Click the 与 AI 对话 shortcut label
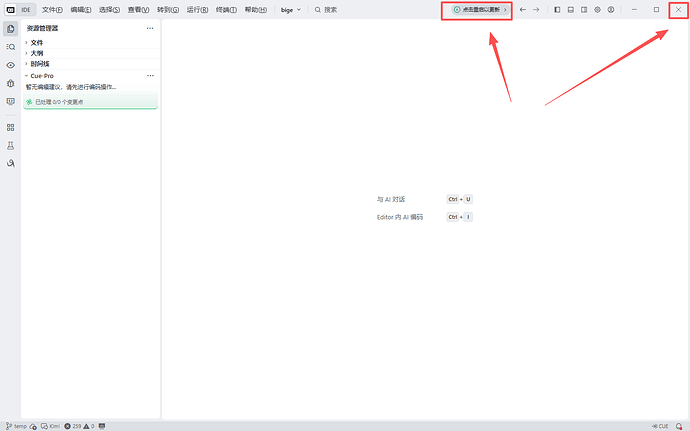This screenshot has width=690, height=431. tap(391, 199)
